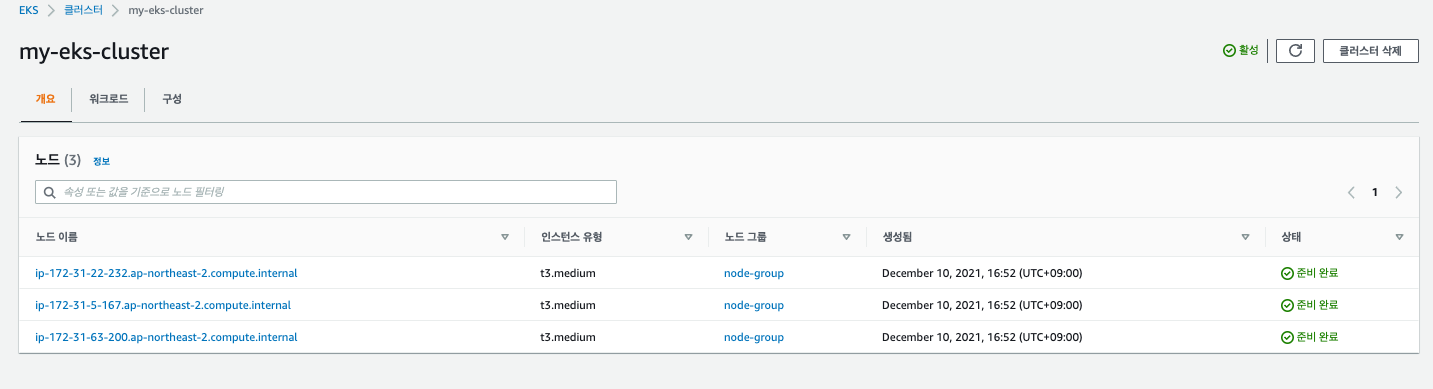Click page number 1 in pagination
The image size is (1433, 389).
pyautogui.click(x=1375, y=192)
